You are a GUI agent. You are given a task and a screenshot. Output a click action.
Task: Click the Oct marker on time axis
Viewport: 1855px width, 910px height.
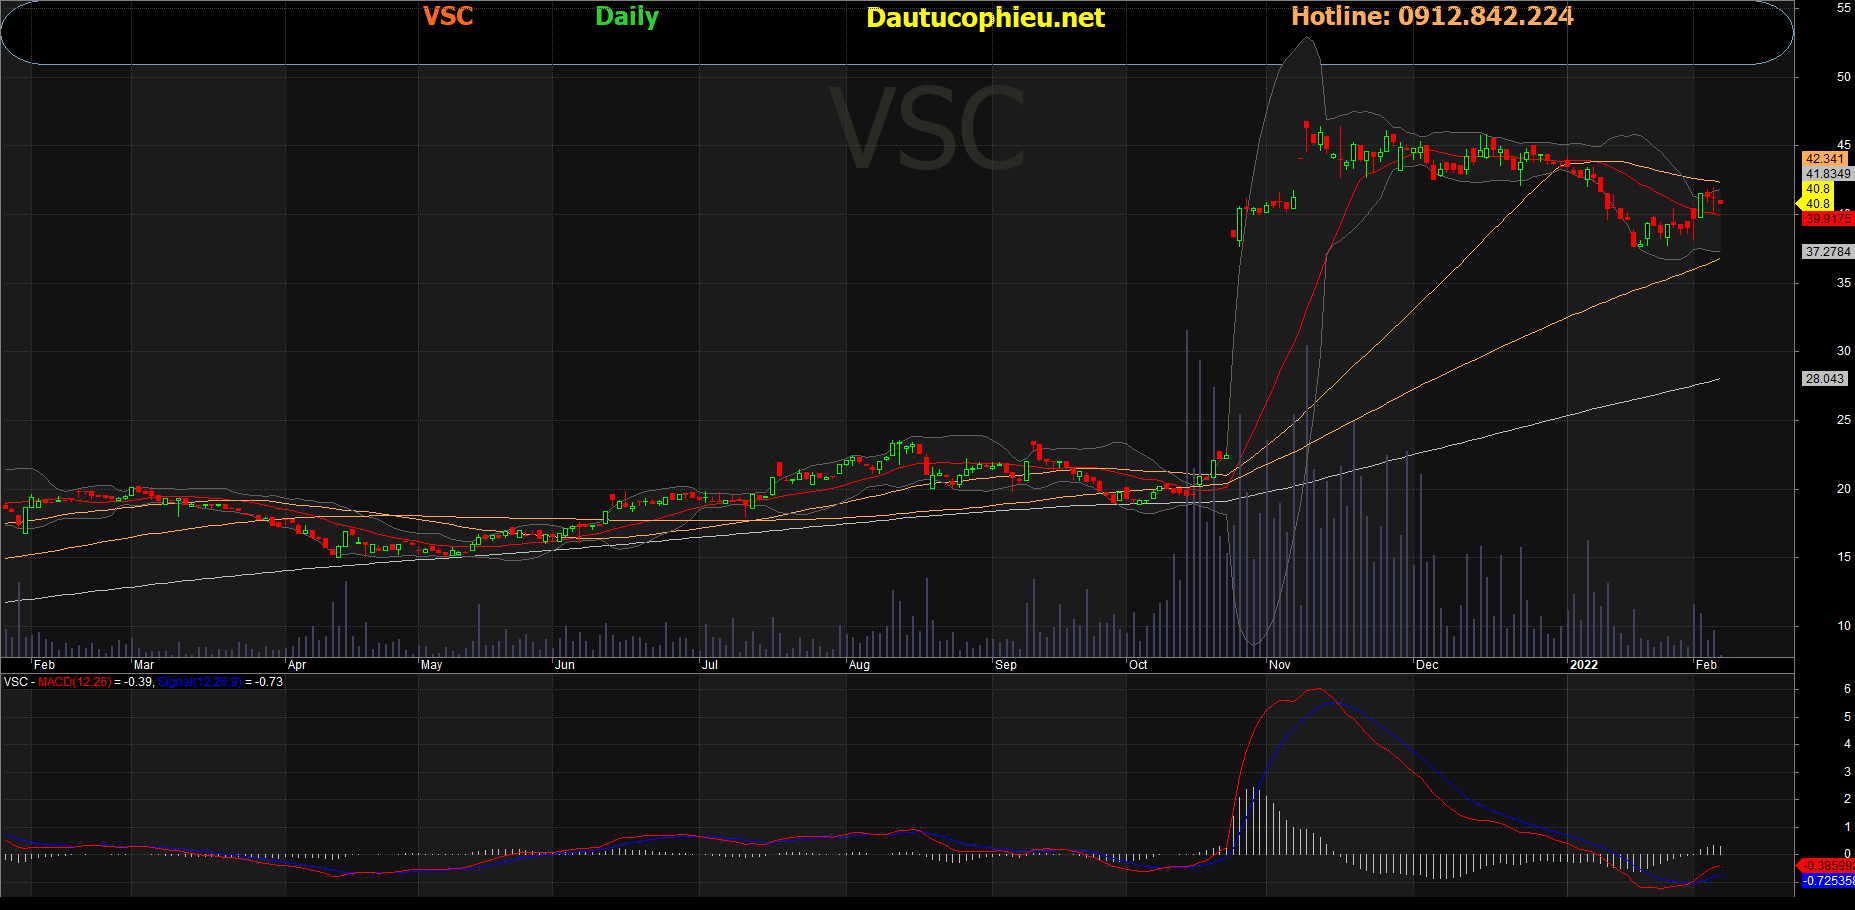pos(1138,665)
